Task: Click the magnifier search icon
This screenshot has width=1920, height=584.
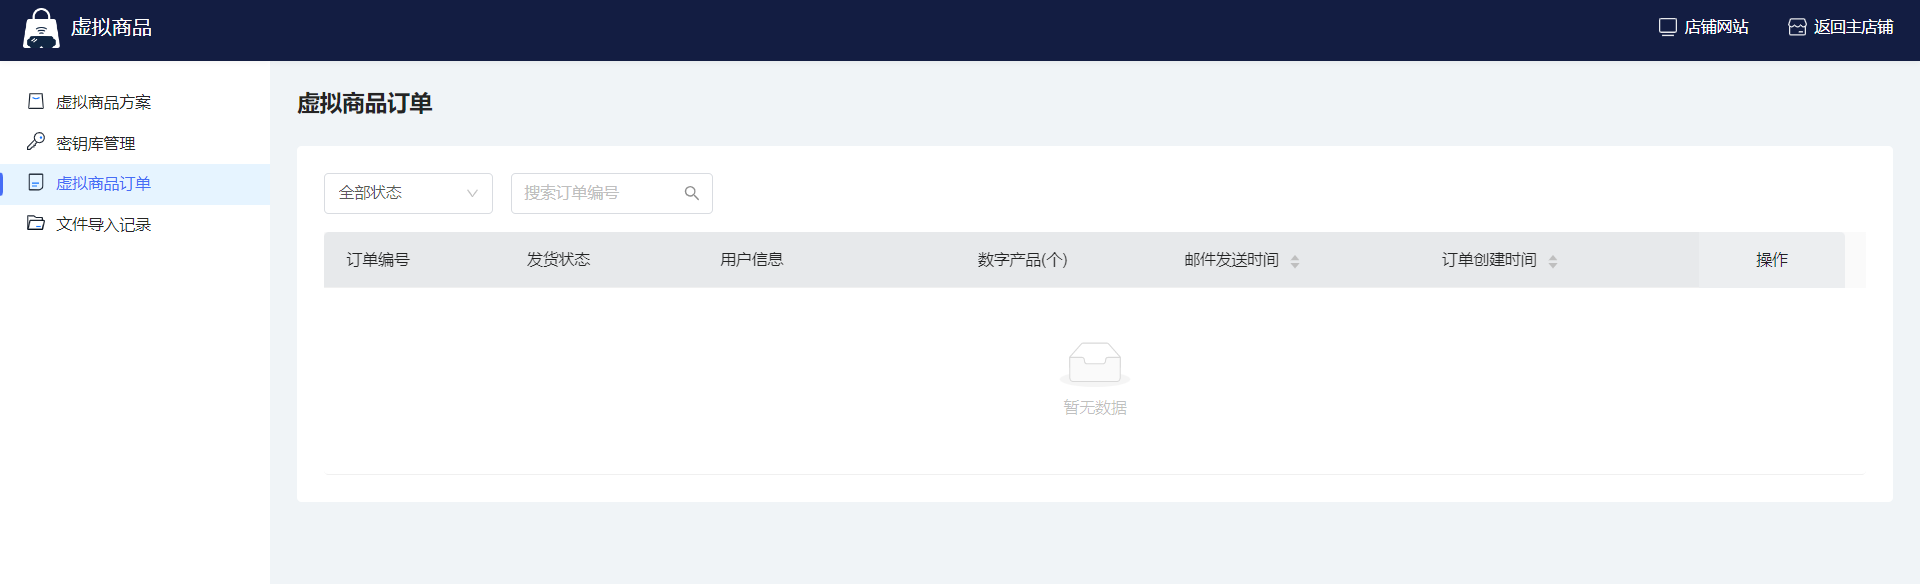Action: click(x=691, y=193)
